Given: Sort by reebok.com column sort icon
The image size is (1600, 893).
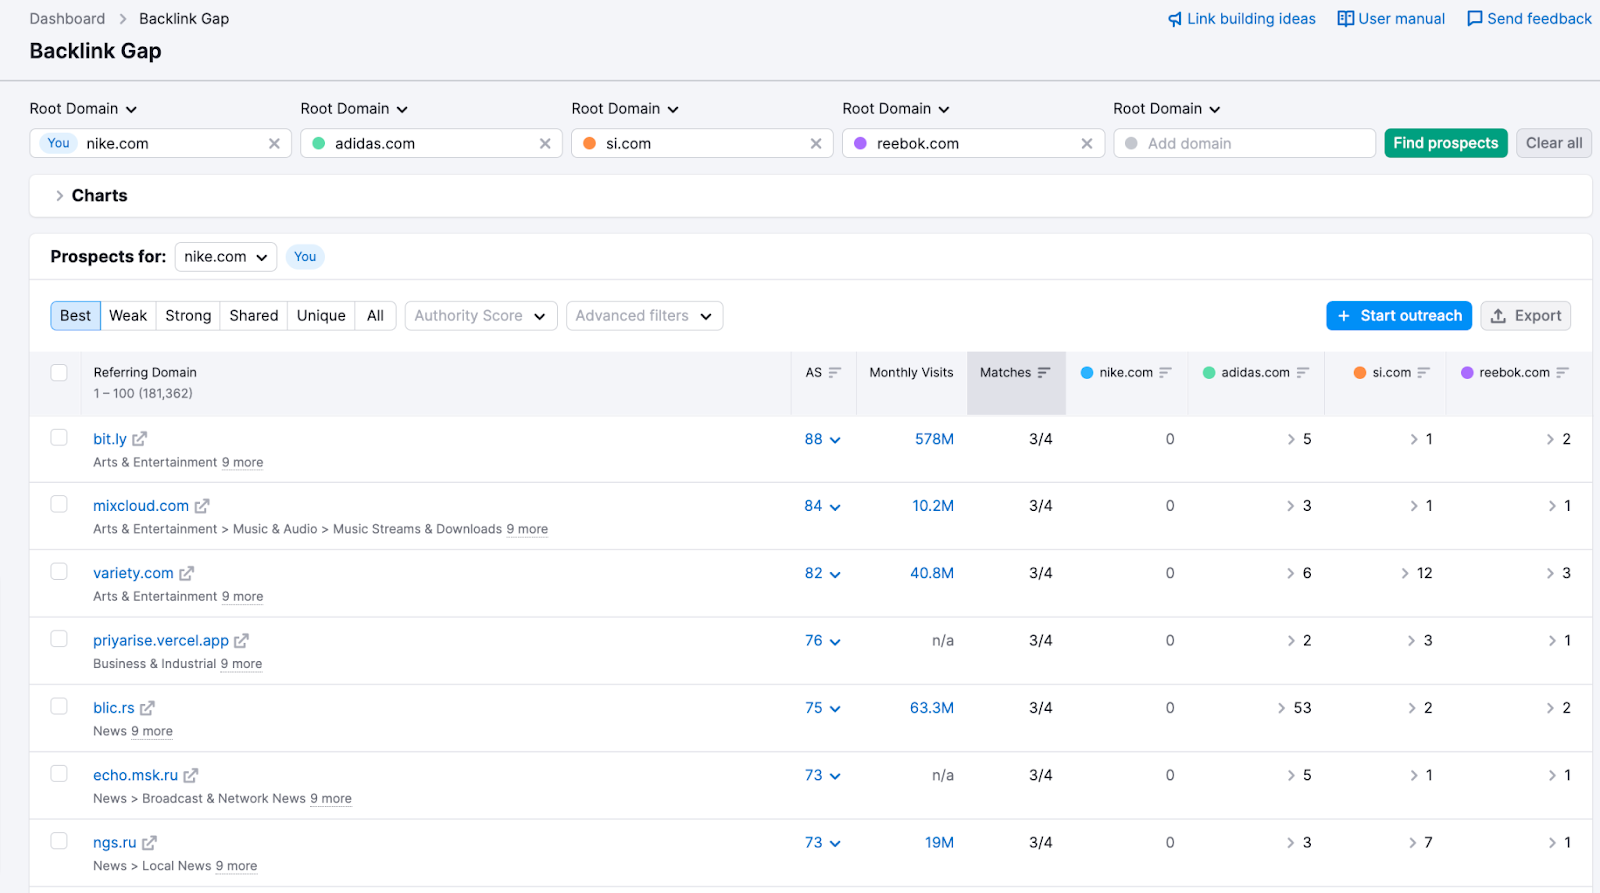Looking at the screenshot, I should pyautogui.click(x=1563, y=373).
